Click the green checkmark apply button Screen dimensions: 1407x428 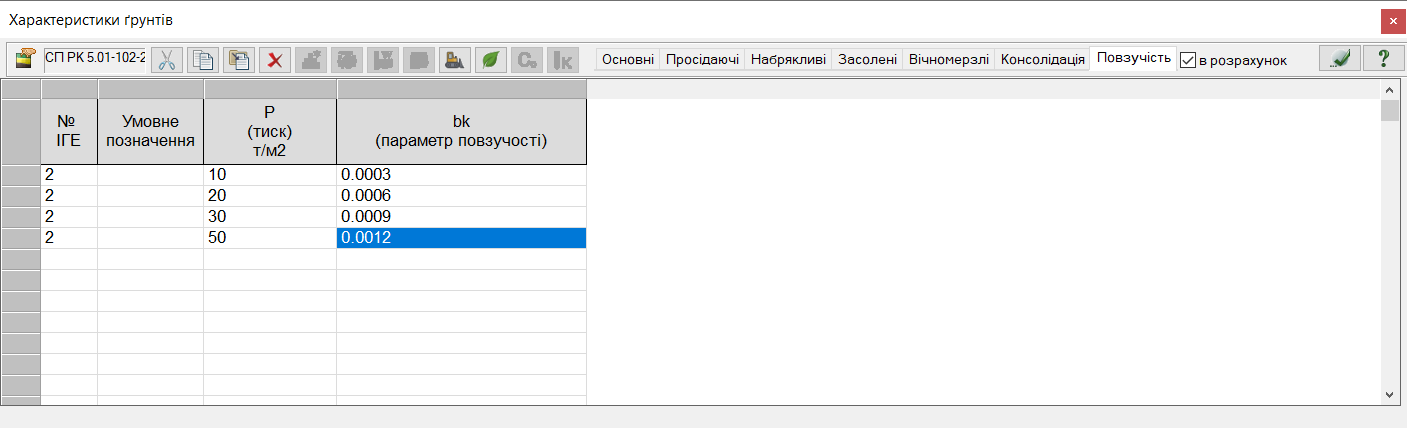click(x=1339, y=59)
